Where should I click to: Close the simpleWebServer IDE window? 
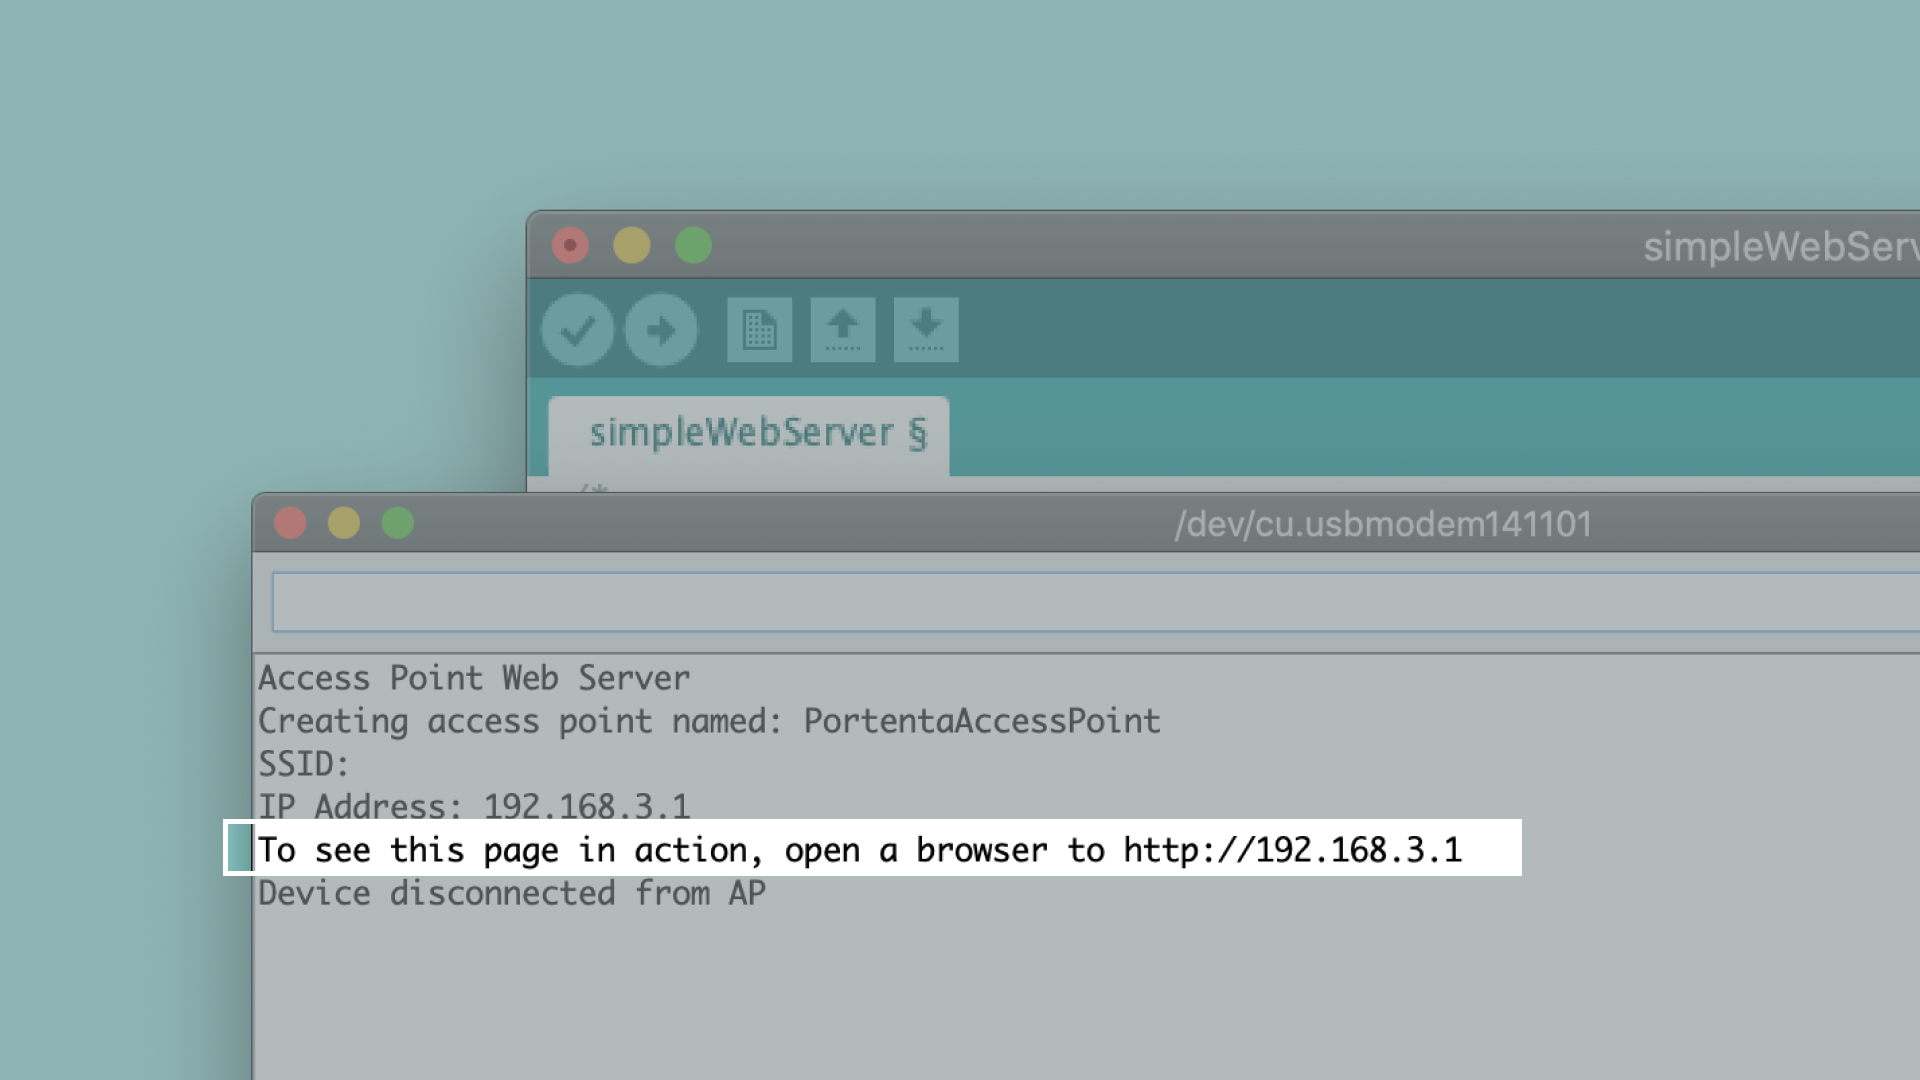pyautogui.click(x=570, y=245)
